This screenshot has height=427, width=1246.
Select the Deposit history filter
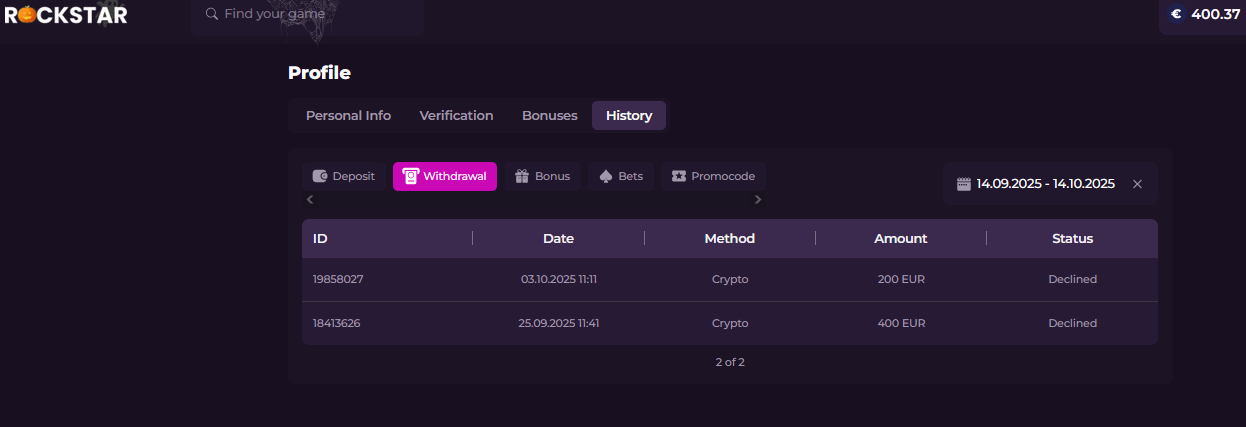343,177
